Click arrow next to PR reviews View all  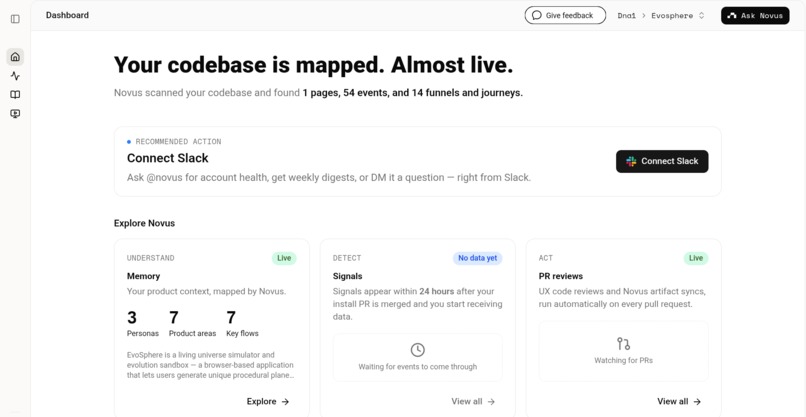coord(697,402)
